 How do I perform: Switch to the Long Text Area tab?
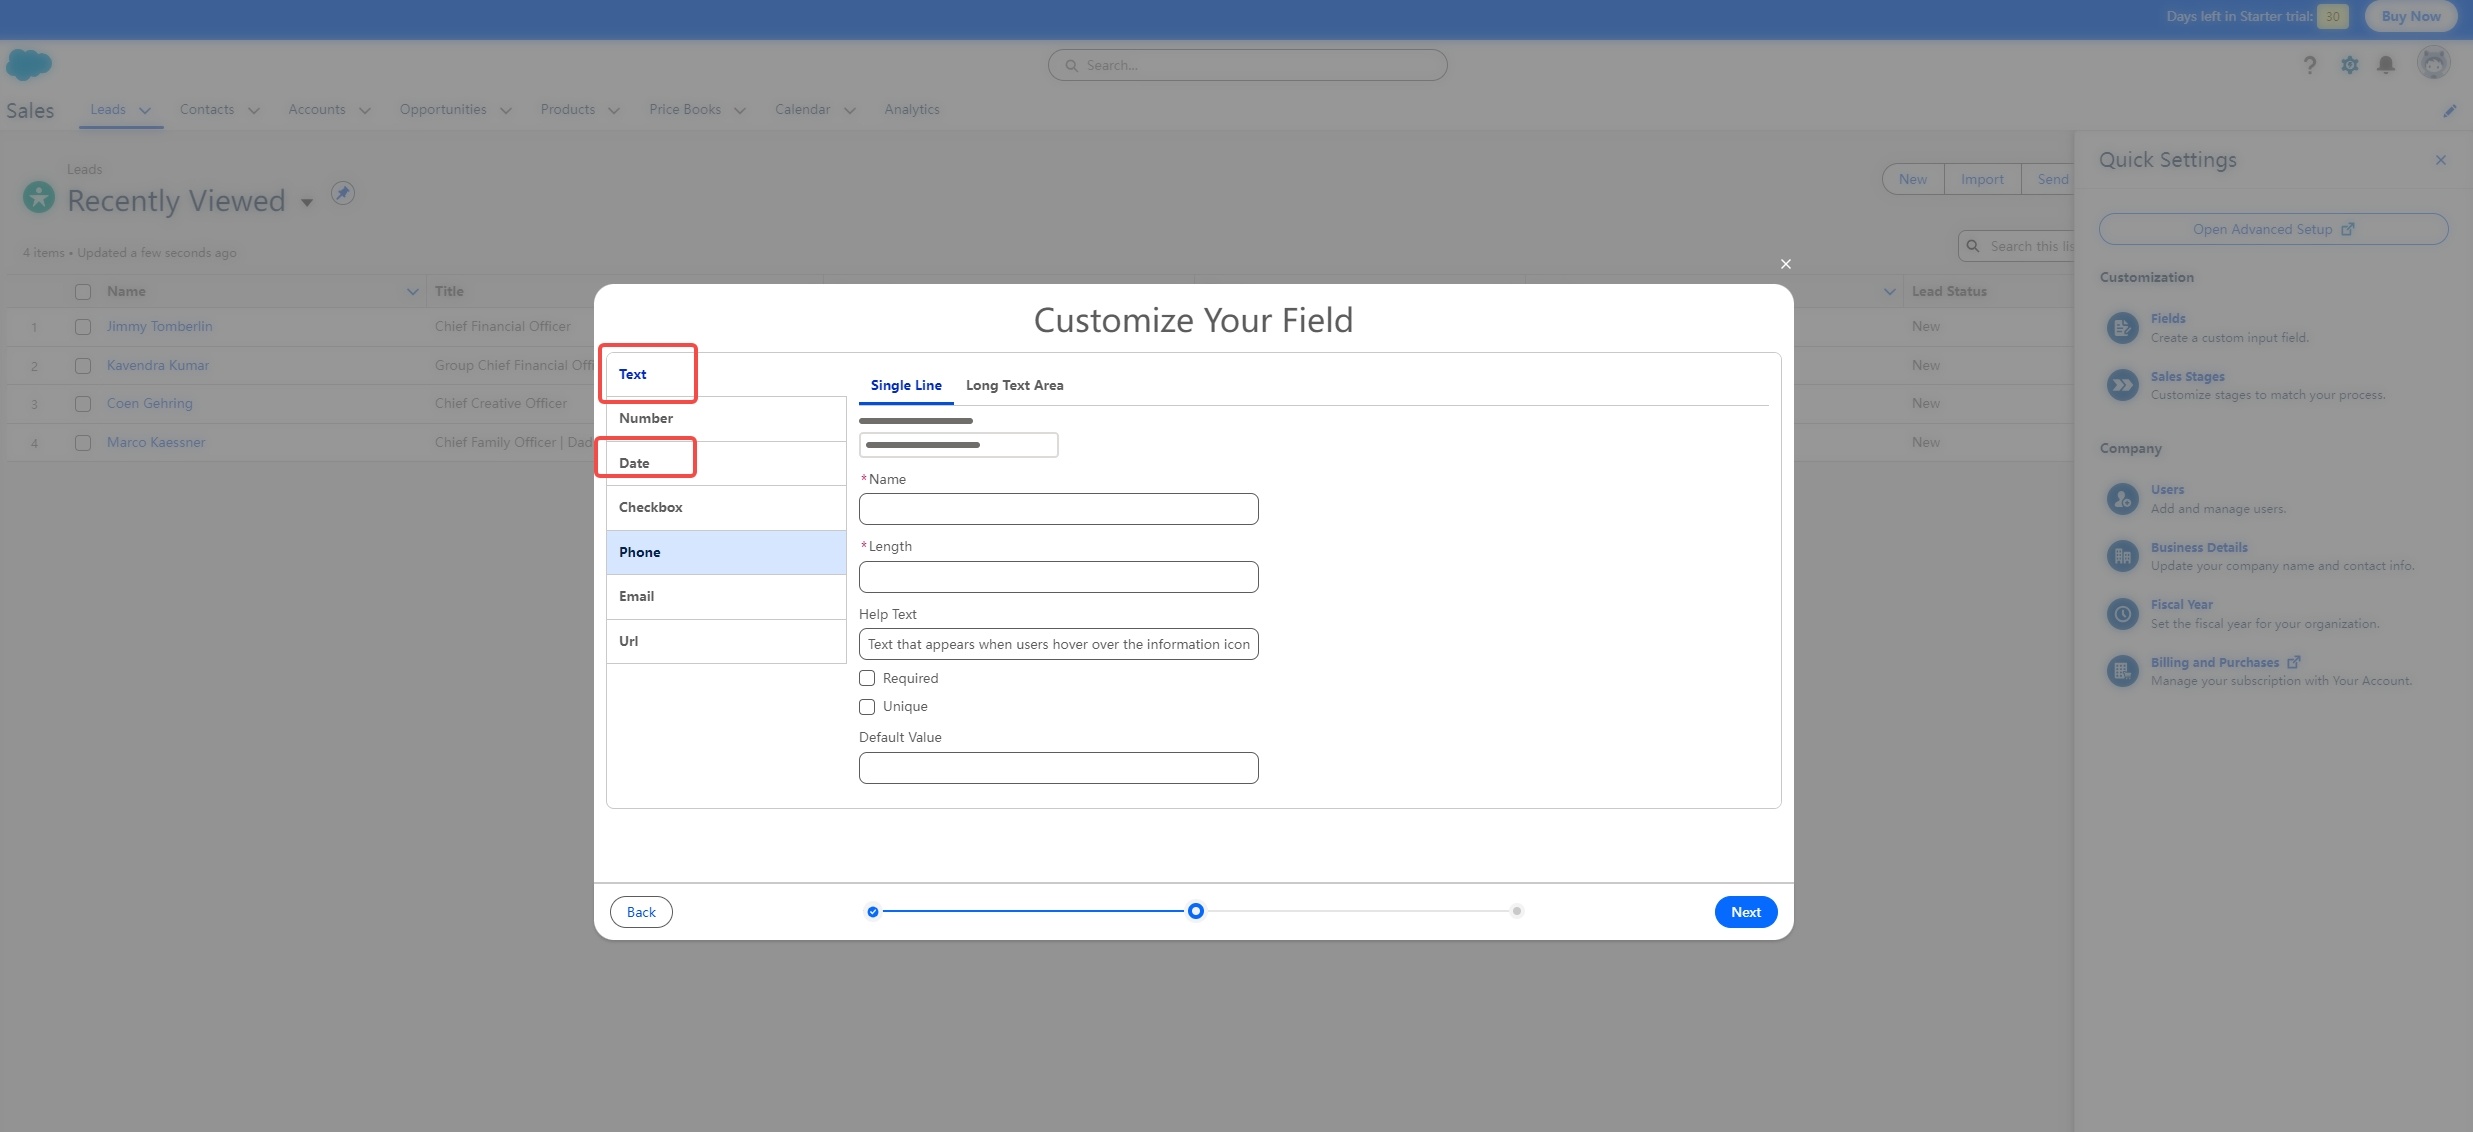[1014, 385]
